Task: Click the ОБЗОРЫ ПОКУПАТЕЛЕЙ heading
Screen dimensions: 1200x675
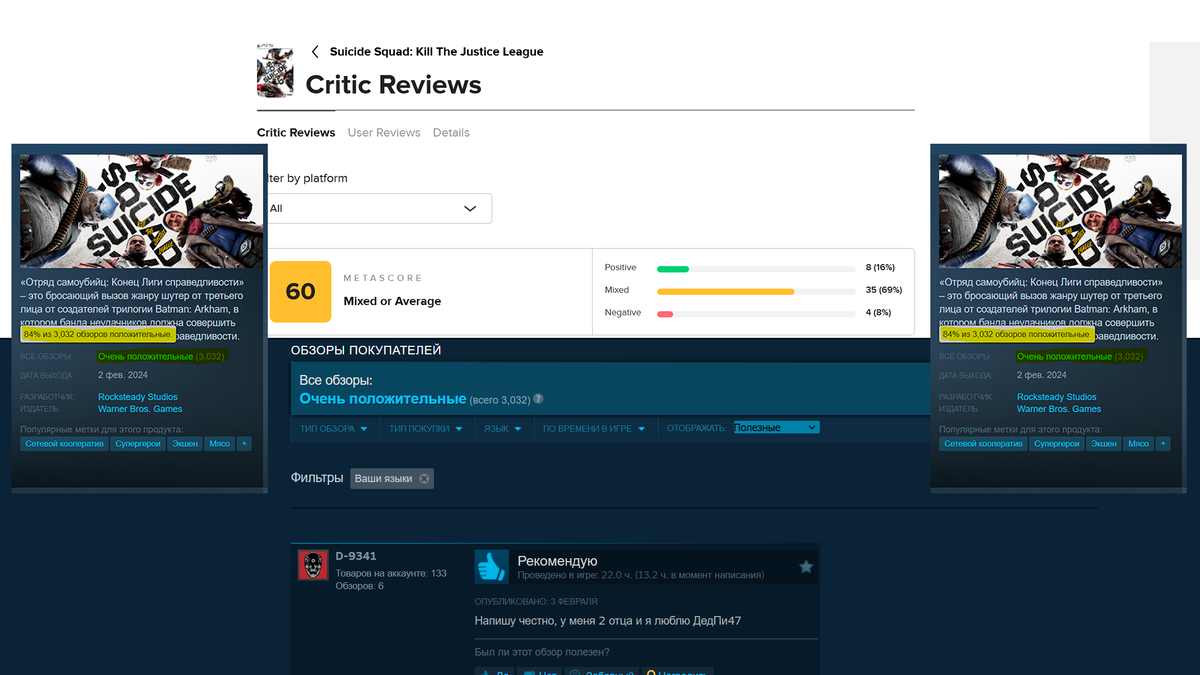Action: 366,350
